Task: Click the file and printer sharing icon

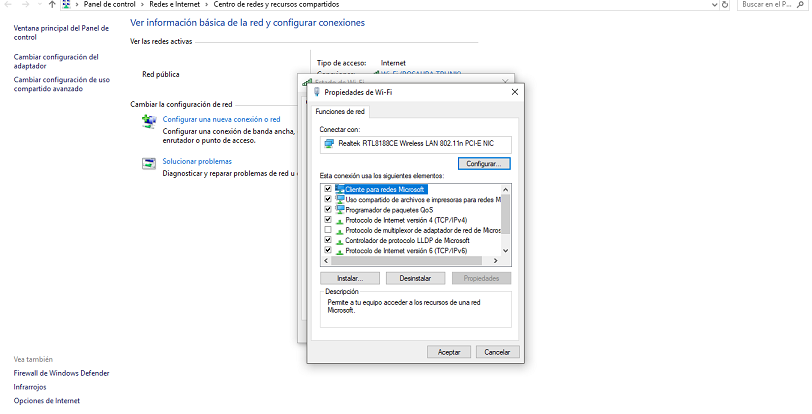Action: pyautogui.click(x=340, y=199)
